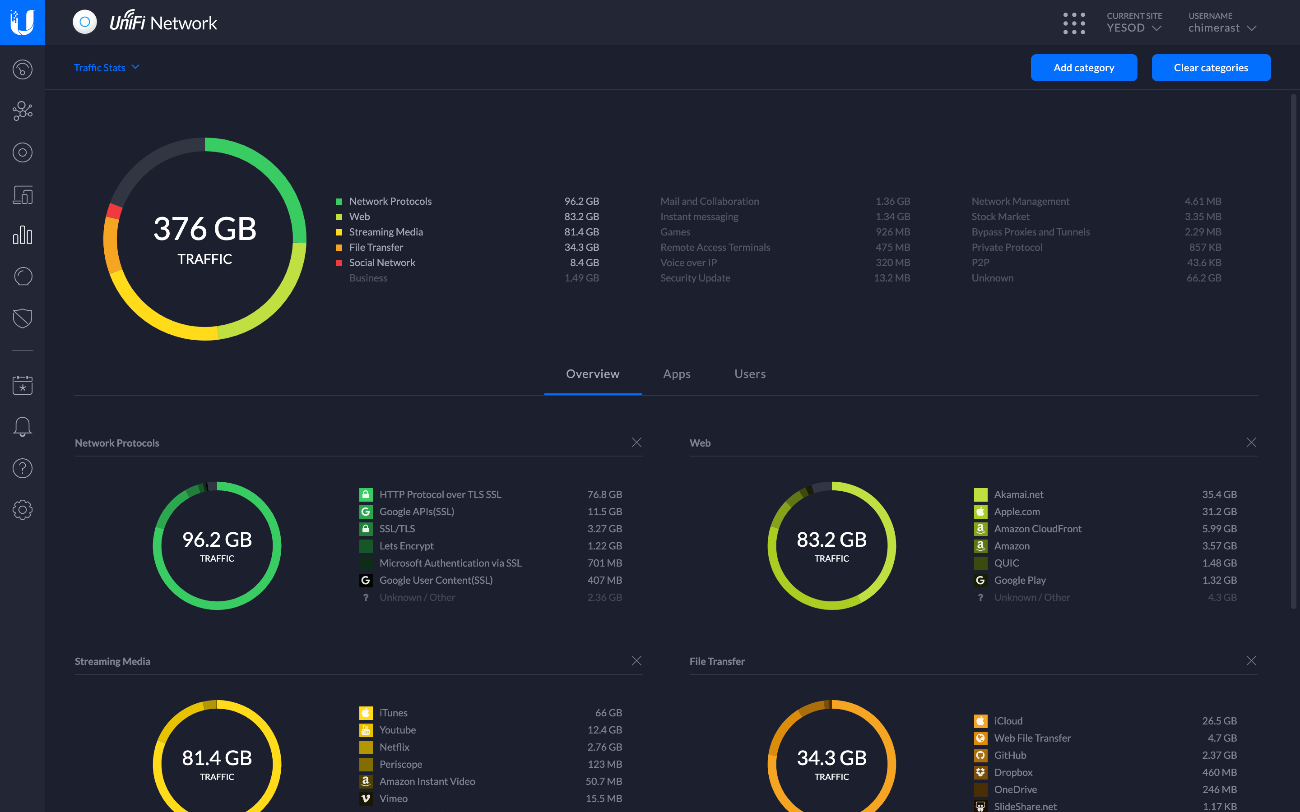
Task: Close the Network Protocols panel
Action: pyautogui.click(x=637, y=442)
